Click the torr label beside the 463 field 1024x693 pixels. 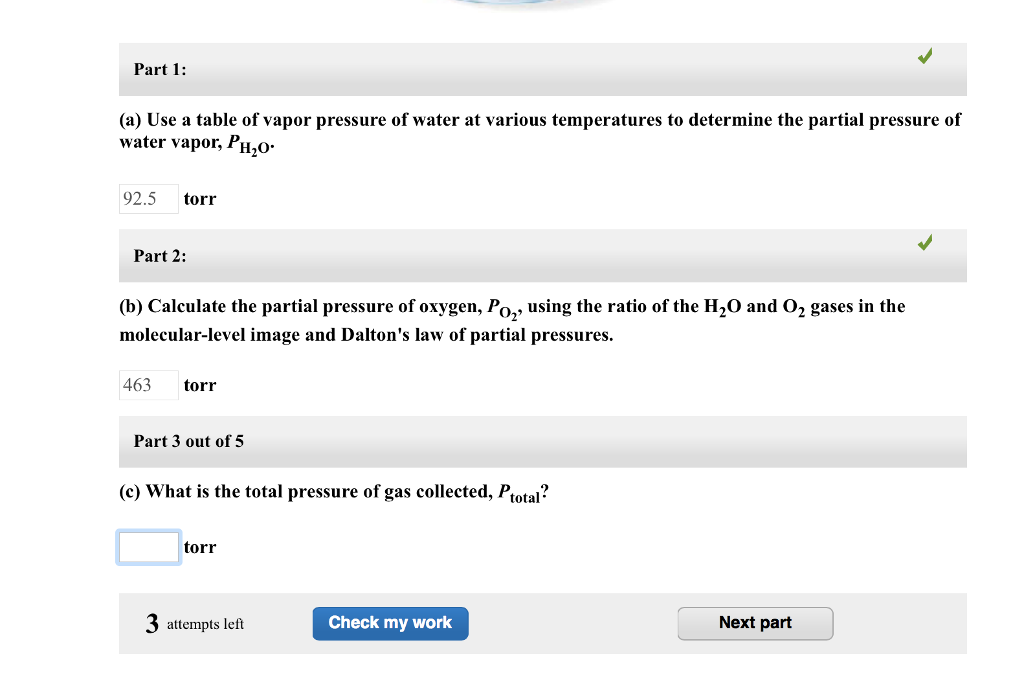200,384
